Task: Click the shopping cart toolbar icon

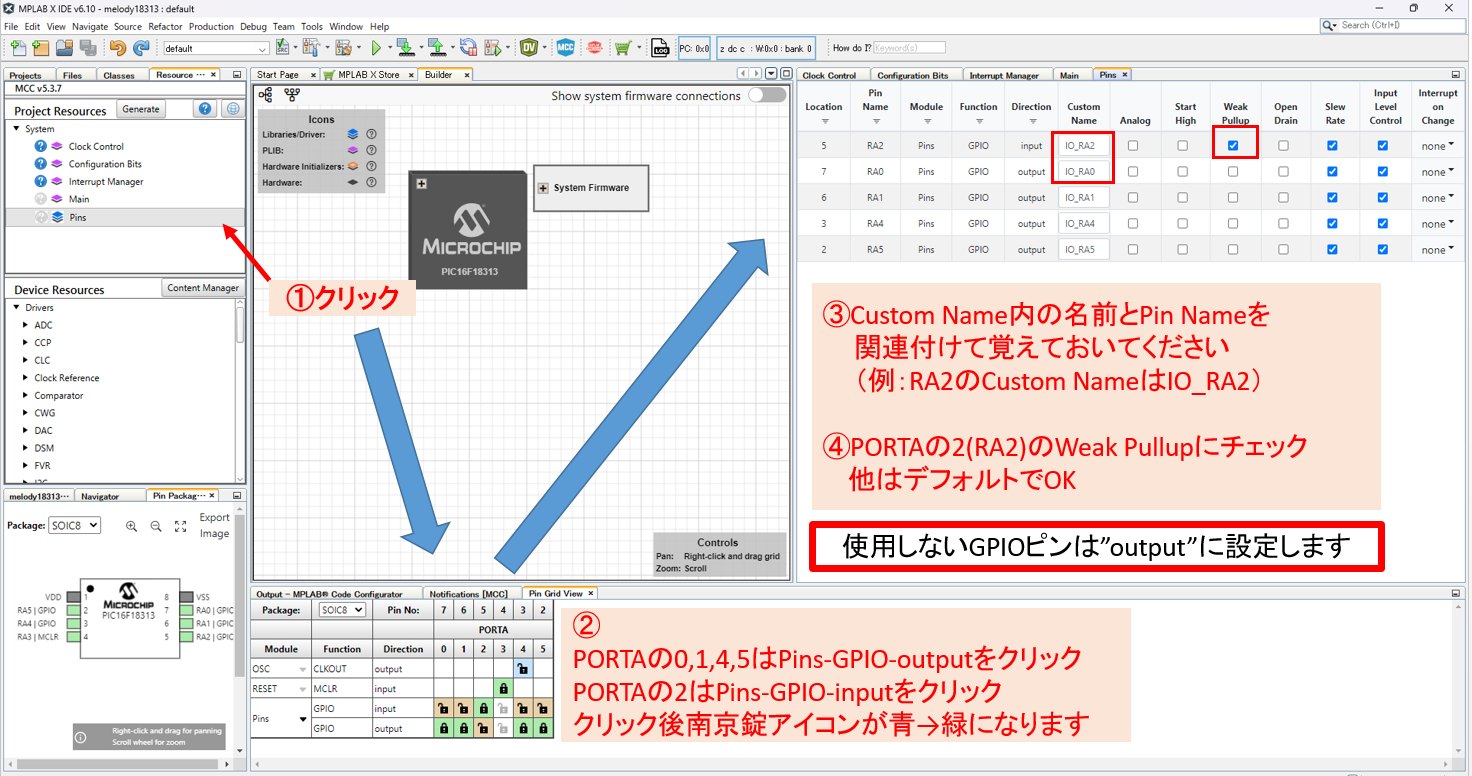Action: [x=623, y=48]
